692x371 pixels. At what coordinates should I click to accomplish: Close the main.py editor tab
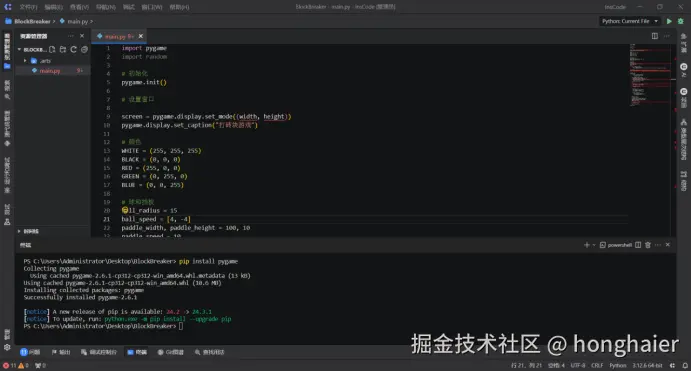tap(141, 36)
